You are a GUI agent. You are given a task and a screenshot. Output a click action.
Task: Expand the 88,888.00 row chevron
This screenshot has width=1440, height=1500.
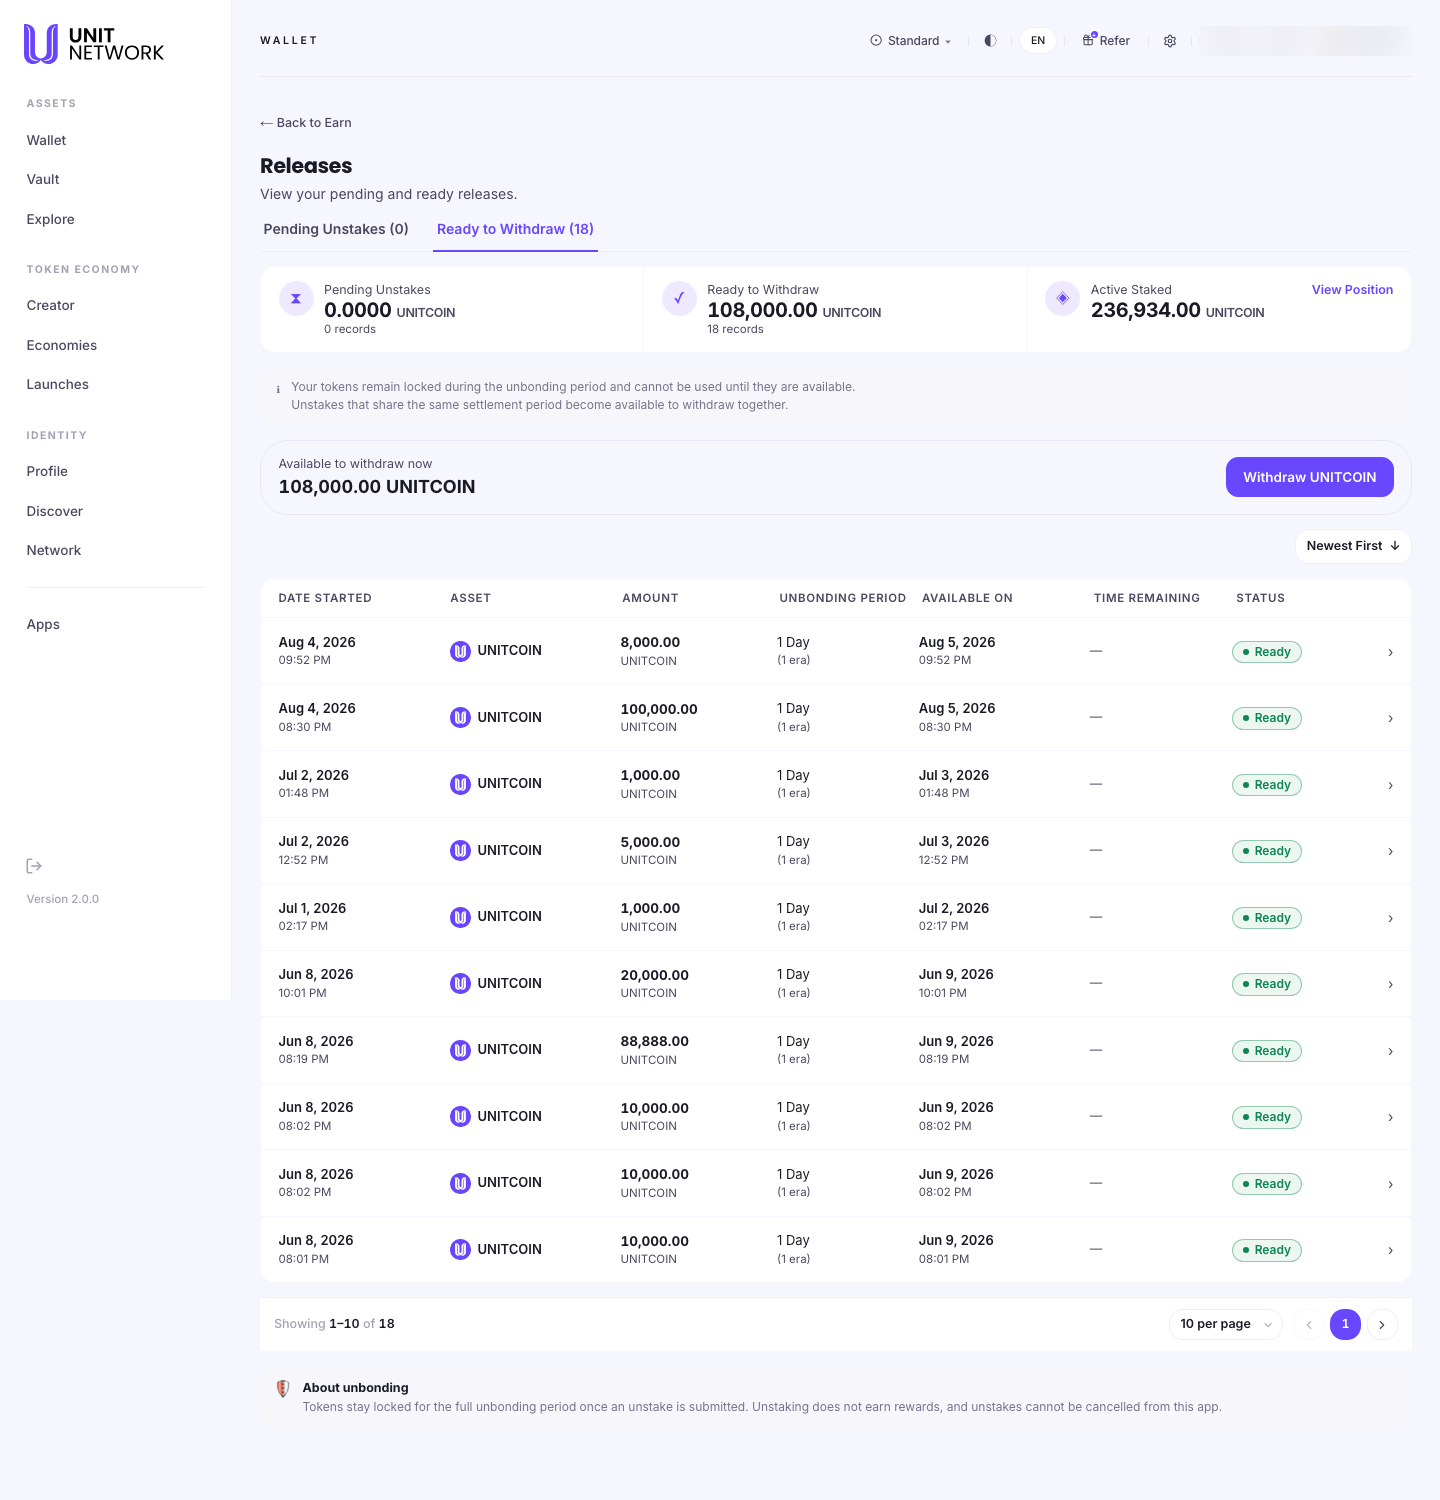tap(1390, 1051)
